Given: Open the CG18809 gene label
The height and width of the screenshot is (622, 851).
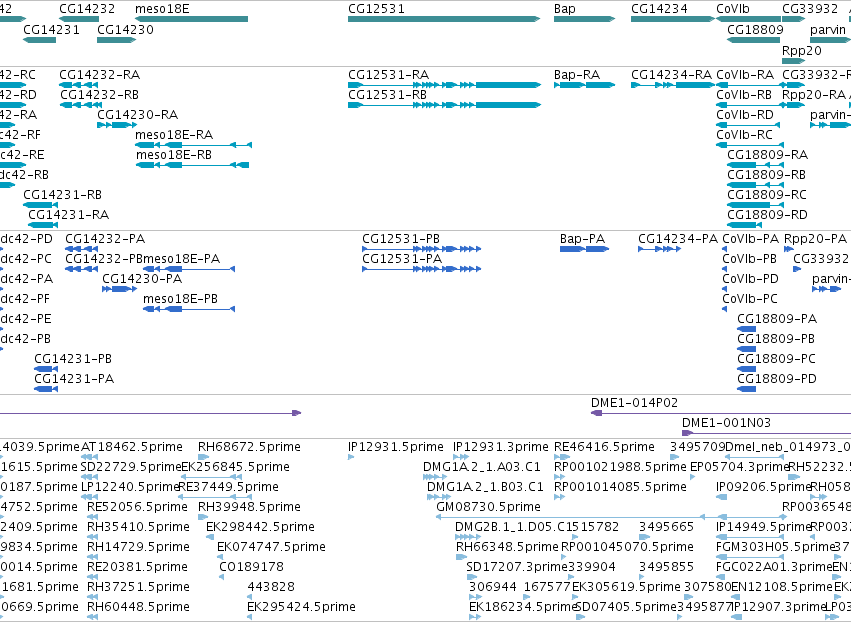Looking at the screenshot, I should pos(755,29).
